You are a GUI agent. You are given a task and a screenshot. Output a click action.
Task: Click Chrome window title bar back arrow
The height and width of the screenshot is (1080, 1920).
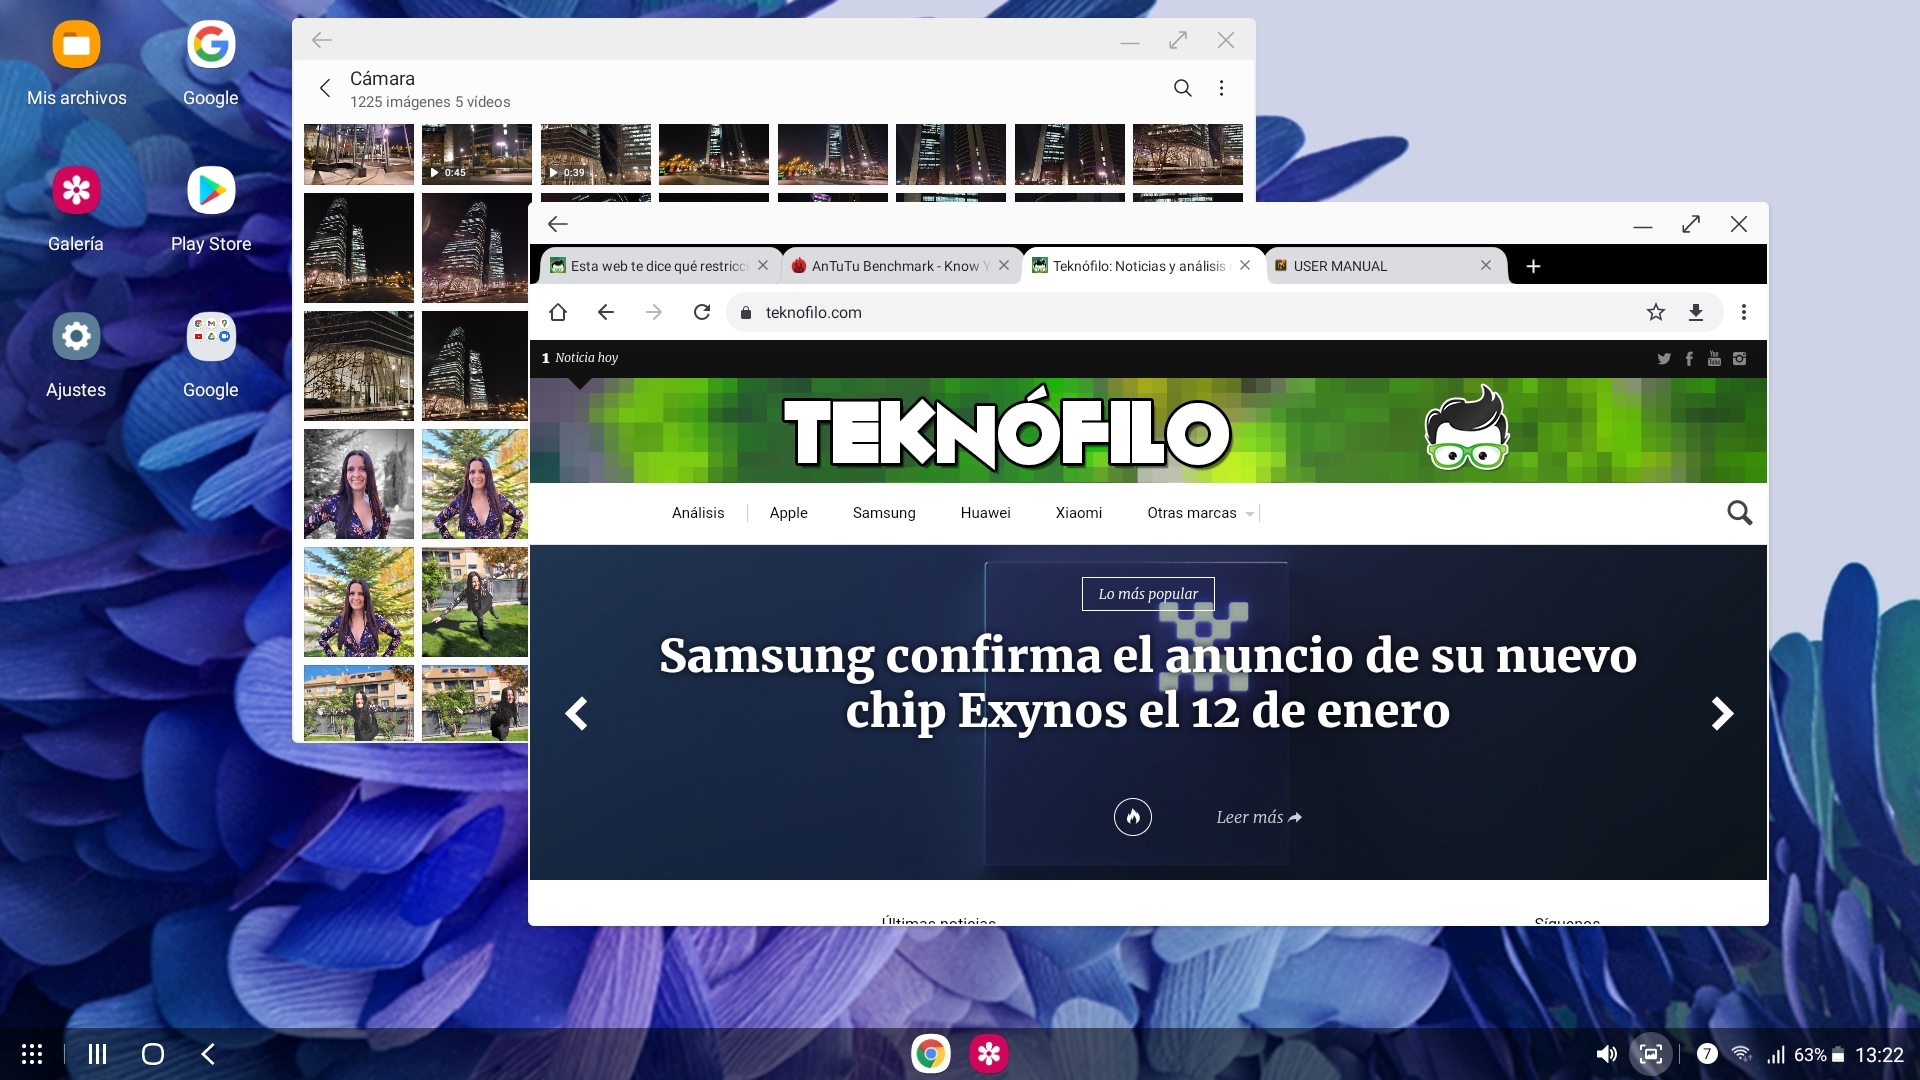[x=558, y=225]
